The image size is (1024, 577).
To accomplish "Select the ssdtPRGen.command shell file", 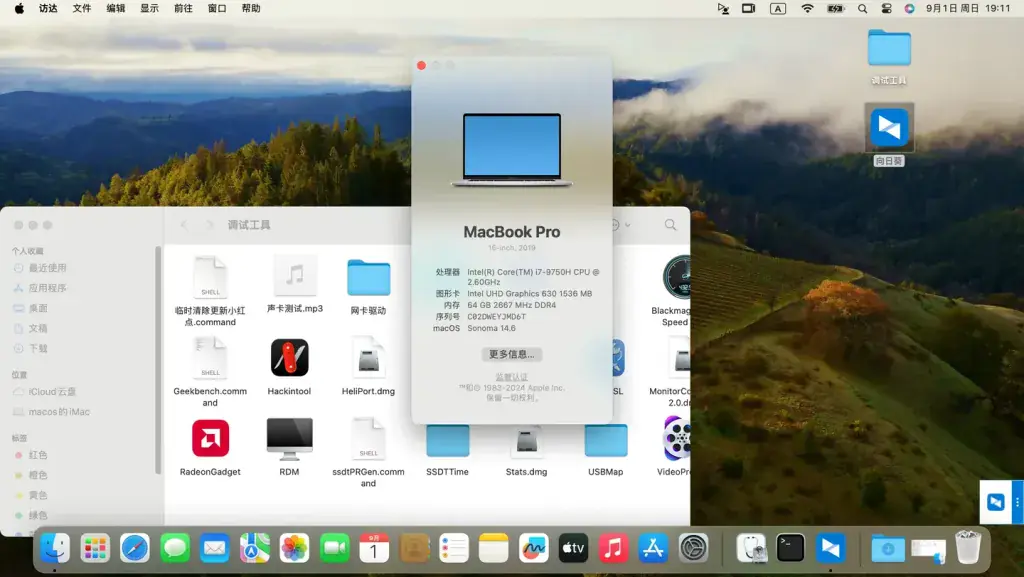I will click(368, 438).
